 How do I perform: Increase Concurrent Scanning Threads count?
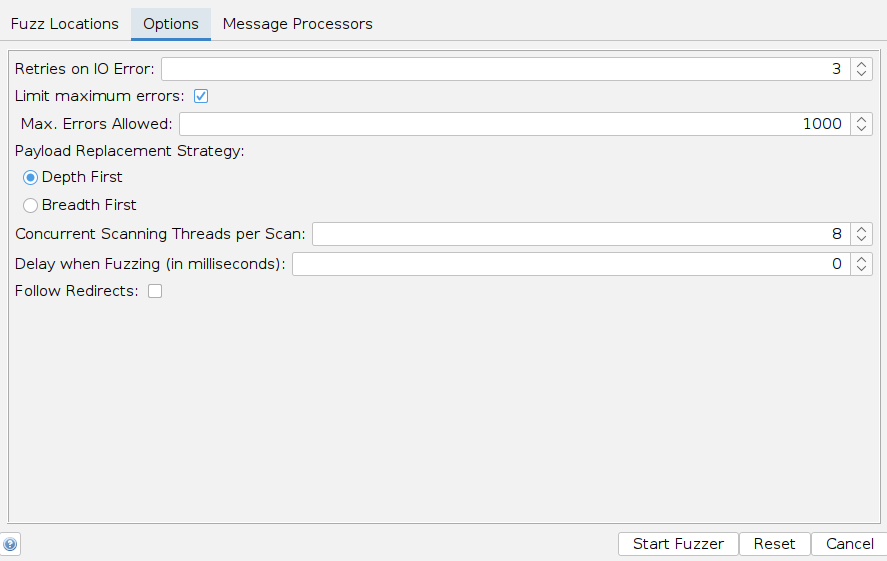pos(862,229)
